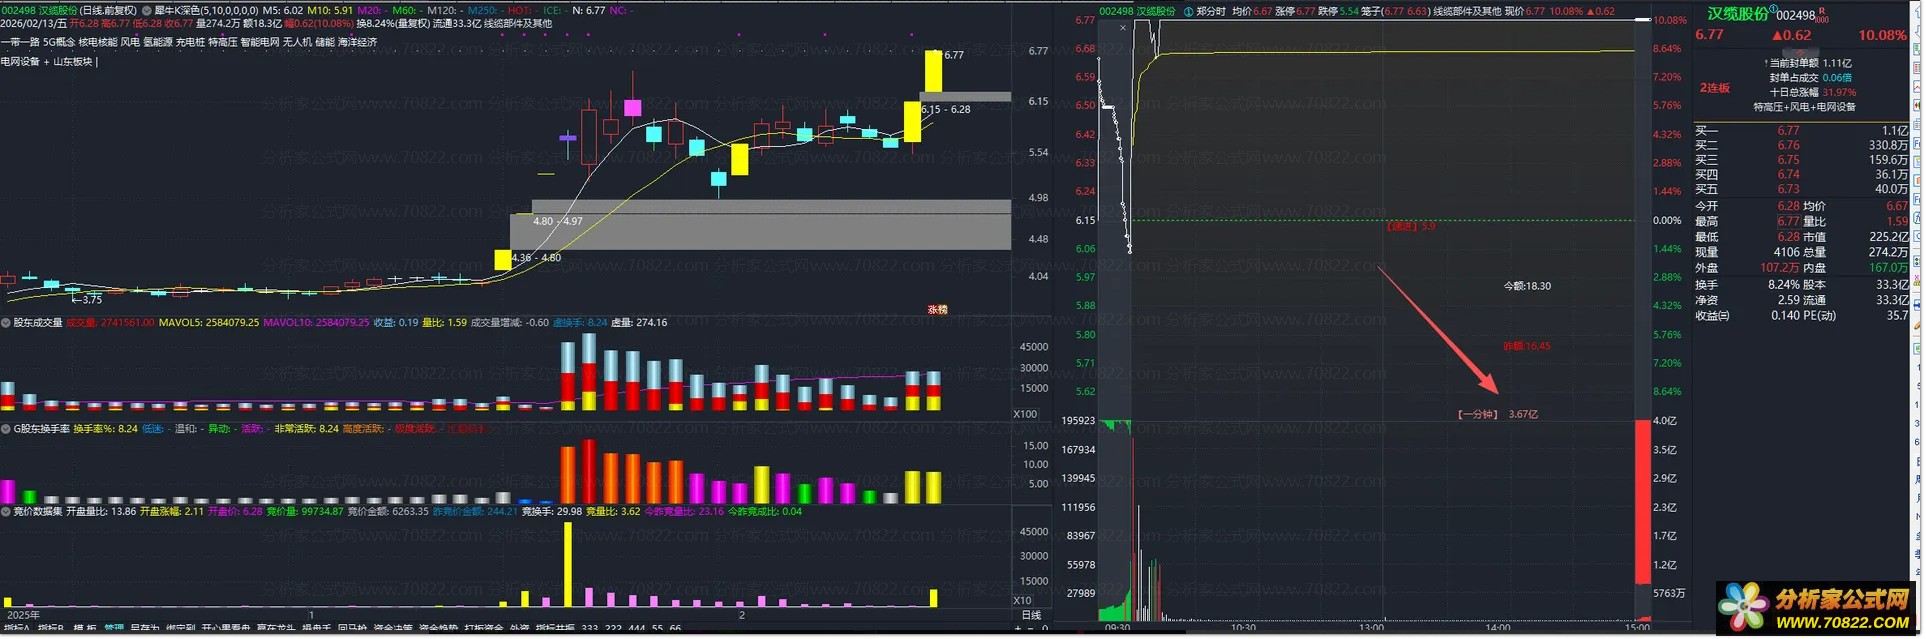Open the 5G概念 concept tag
This screenshot has width=1926, height=639.
[58, 43]
